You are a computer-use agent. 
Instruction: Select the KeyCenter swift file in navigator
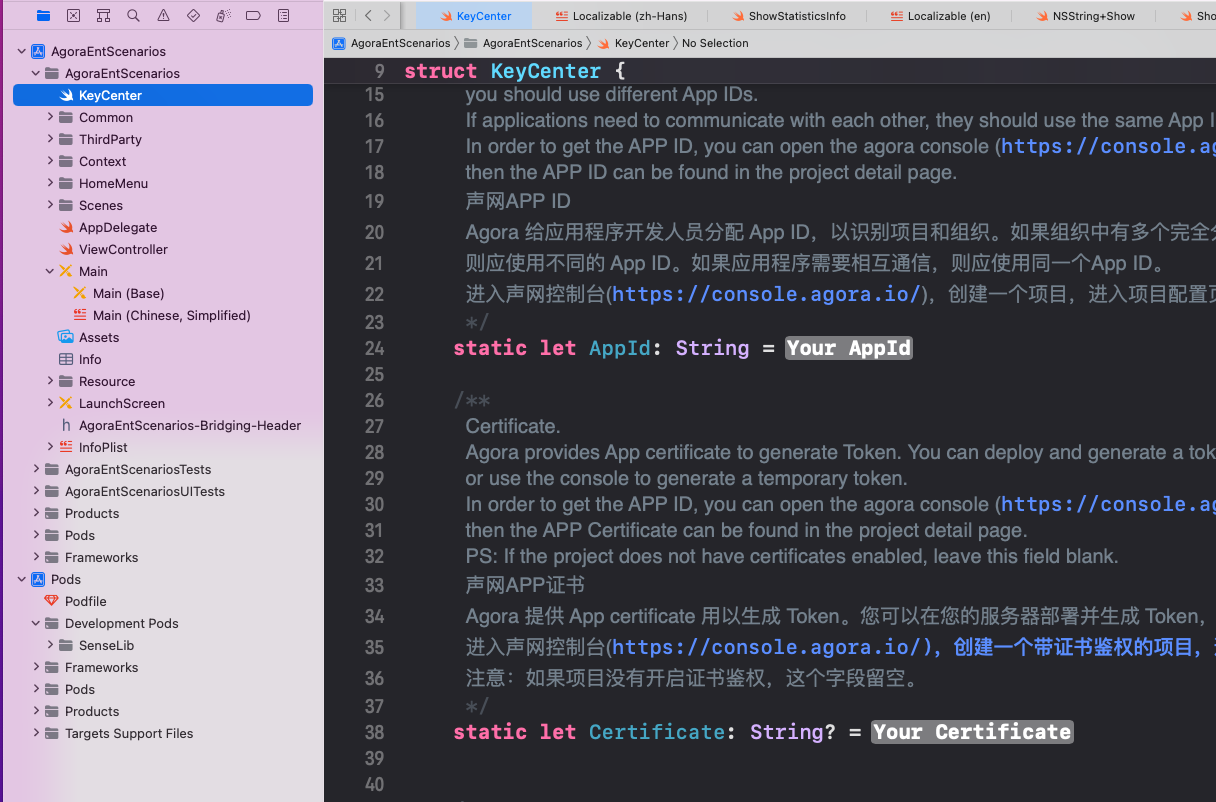163,95
